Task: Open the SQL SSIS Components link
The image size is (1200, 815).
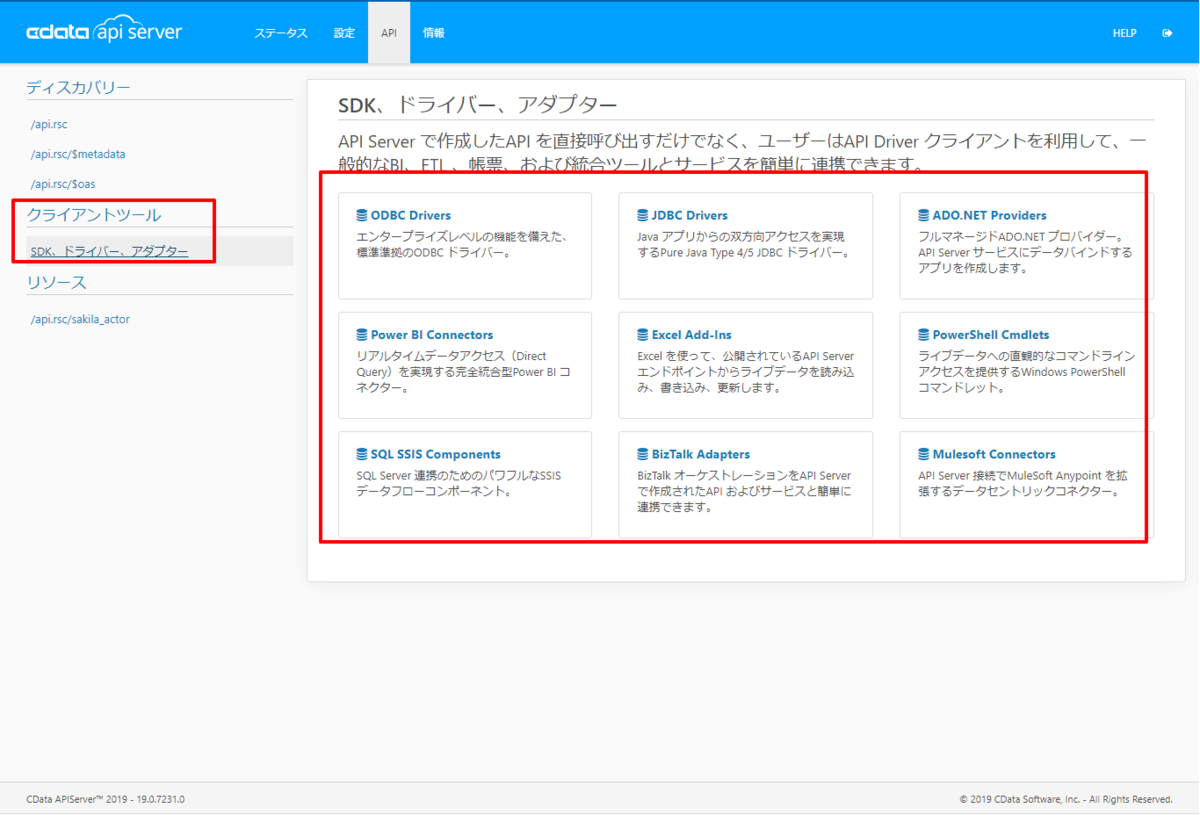Action: [x=436, y=454]
